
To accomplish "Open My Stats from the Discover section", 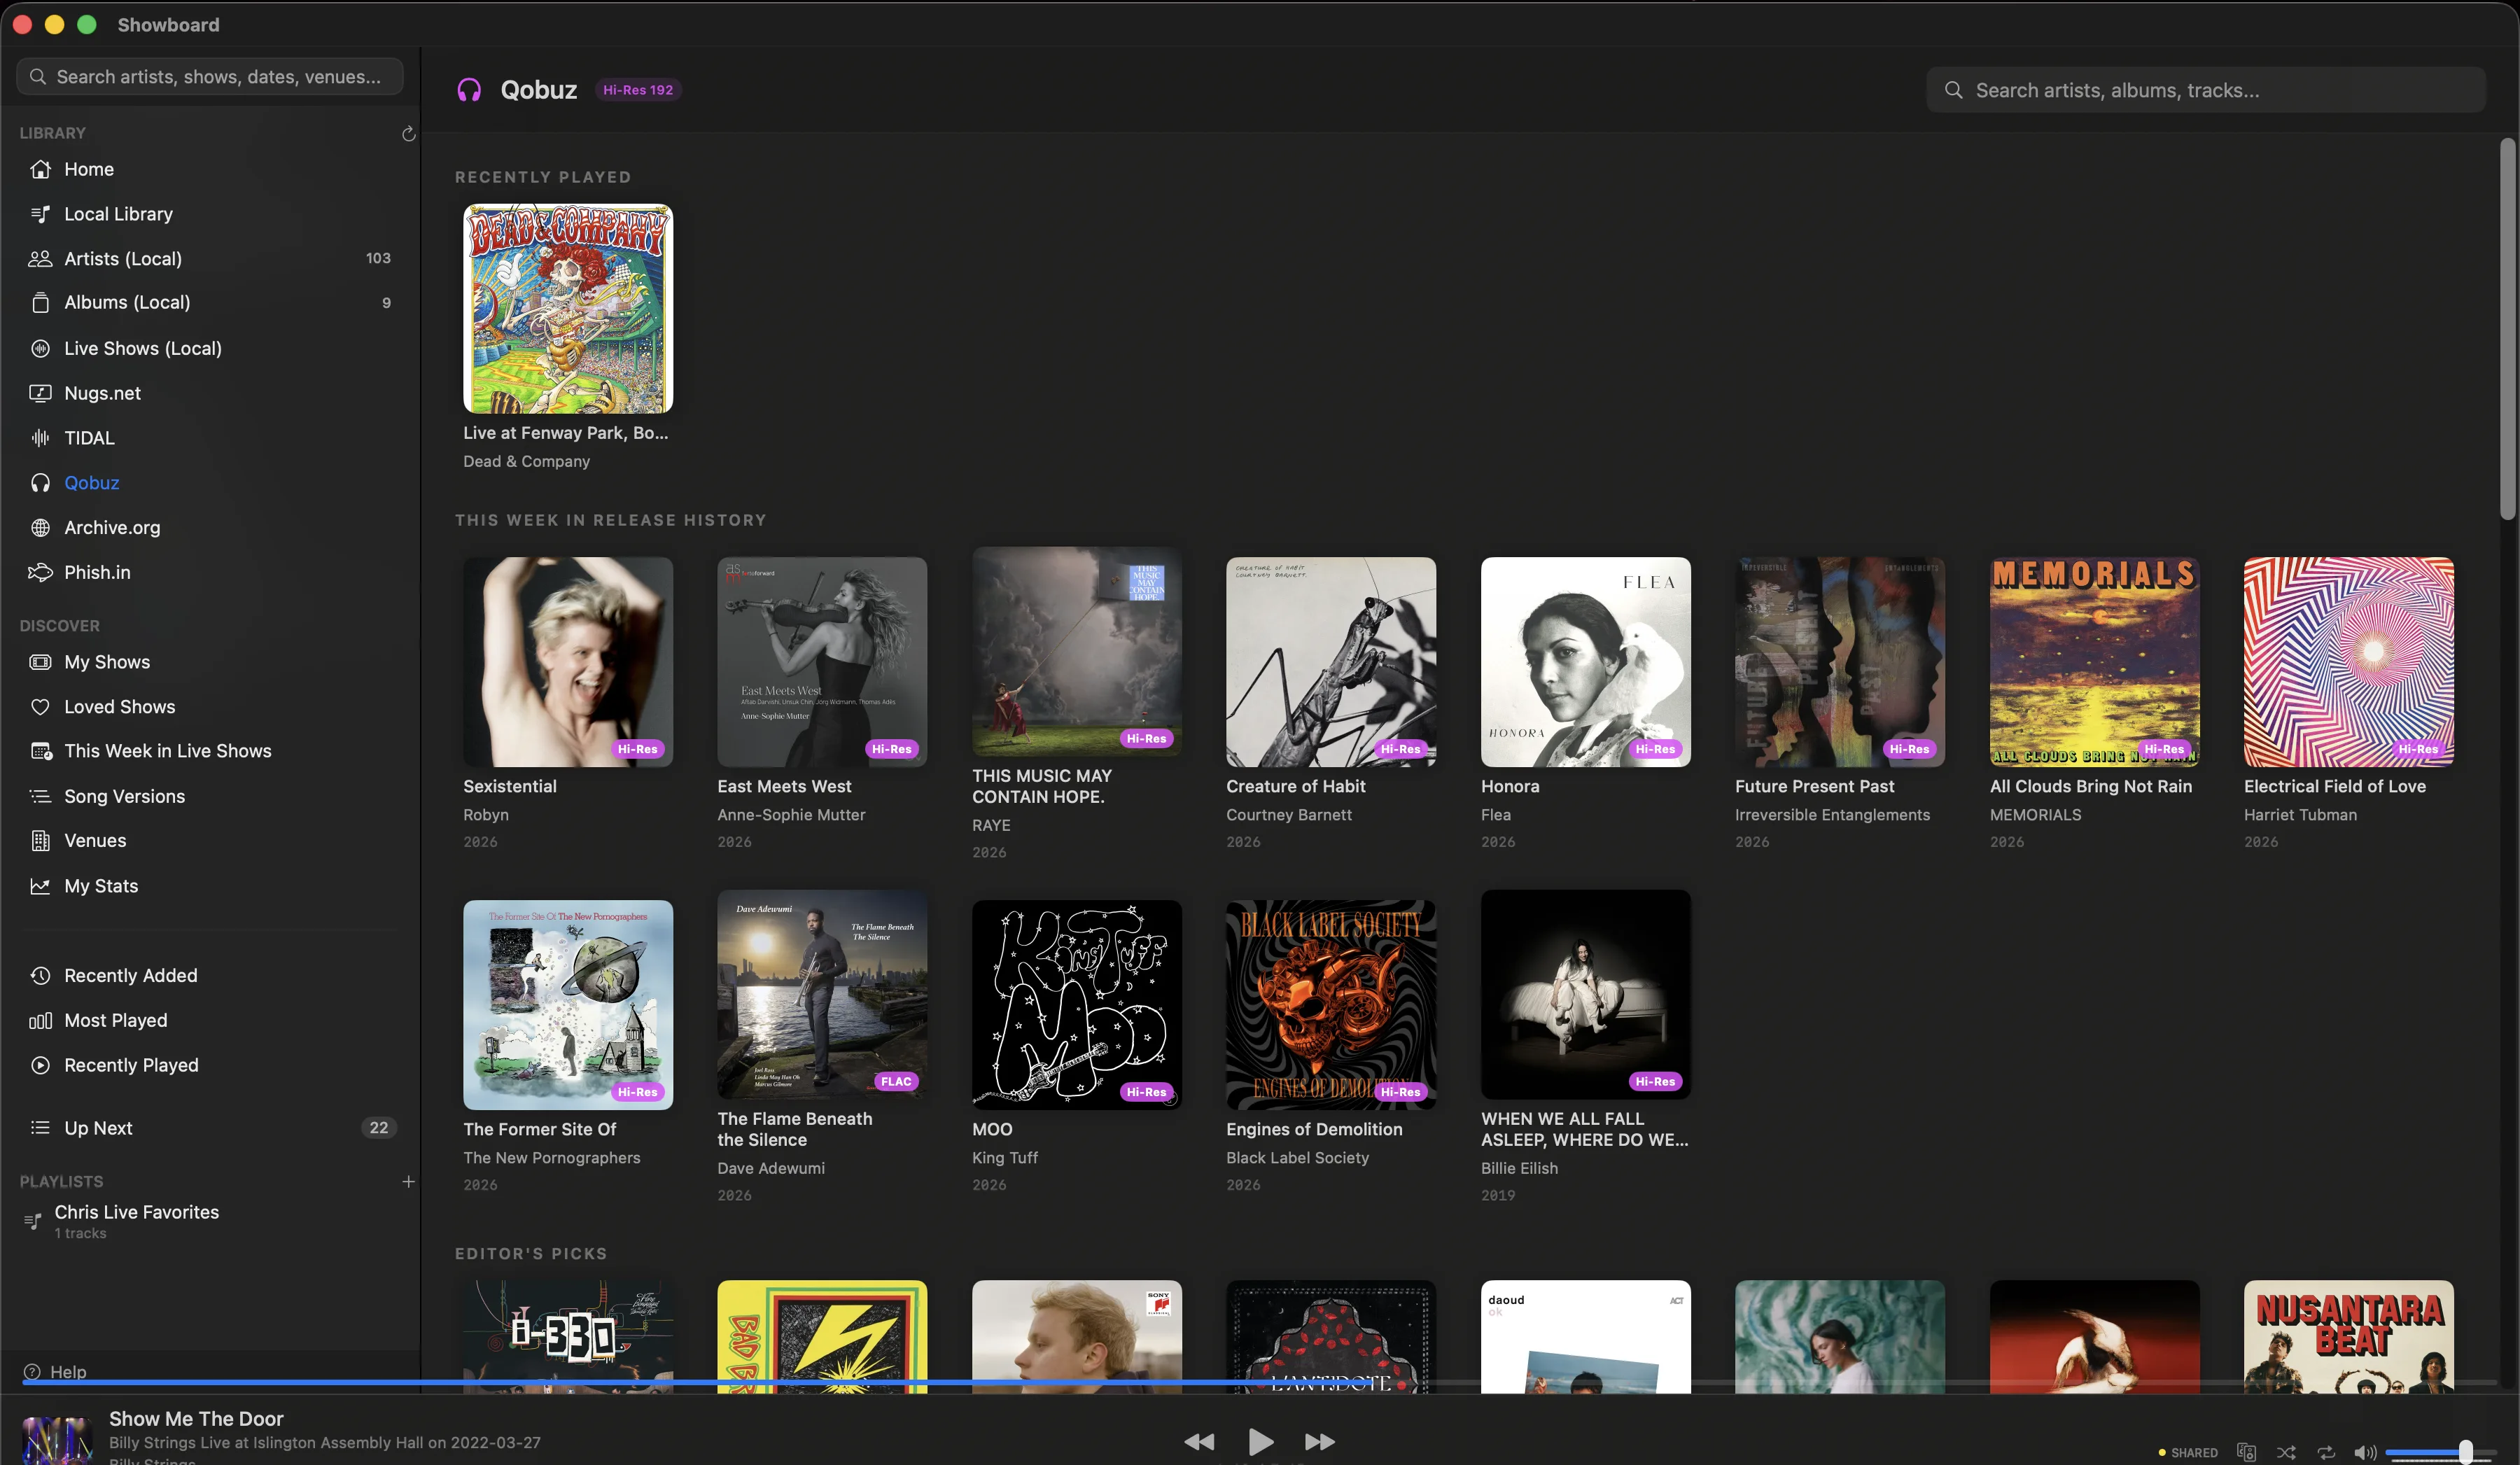I will coord(100,885).
